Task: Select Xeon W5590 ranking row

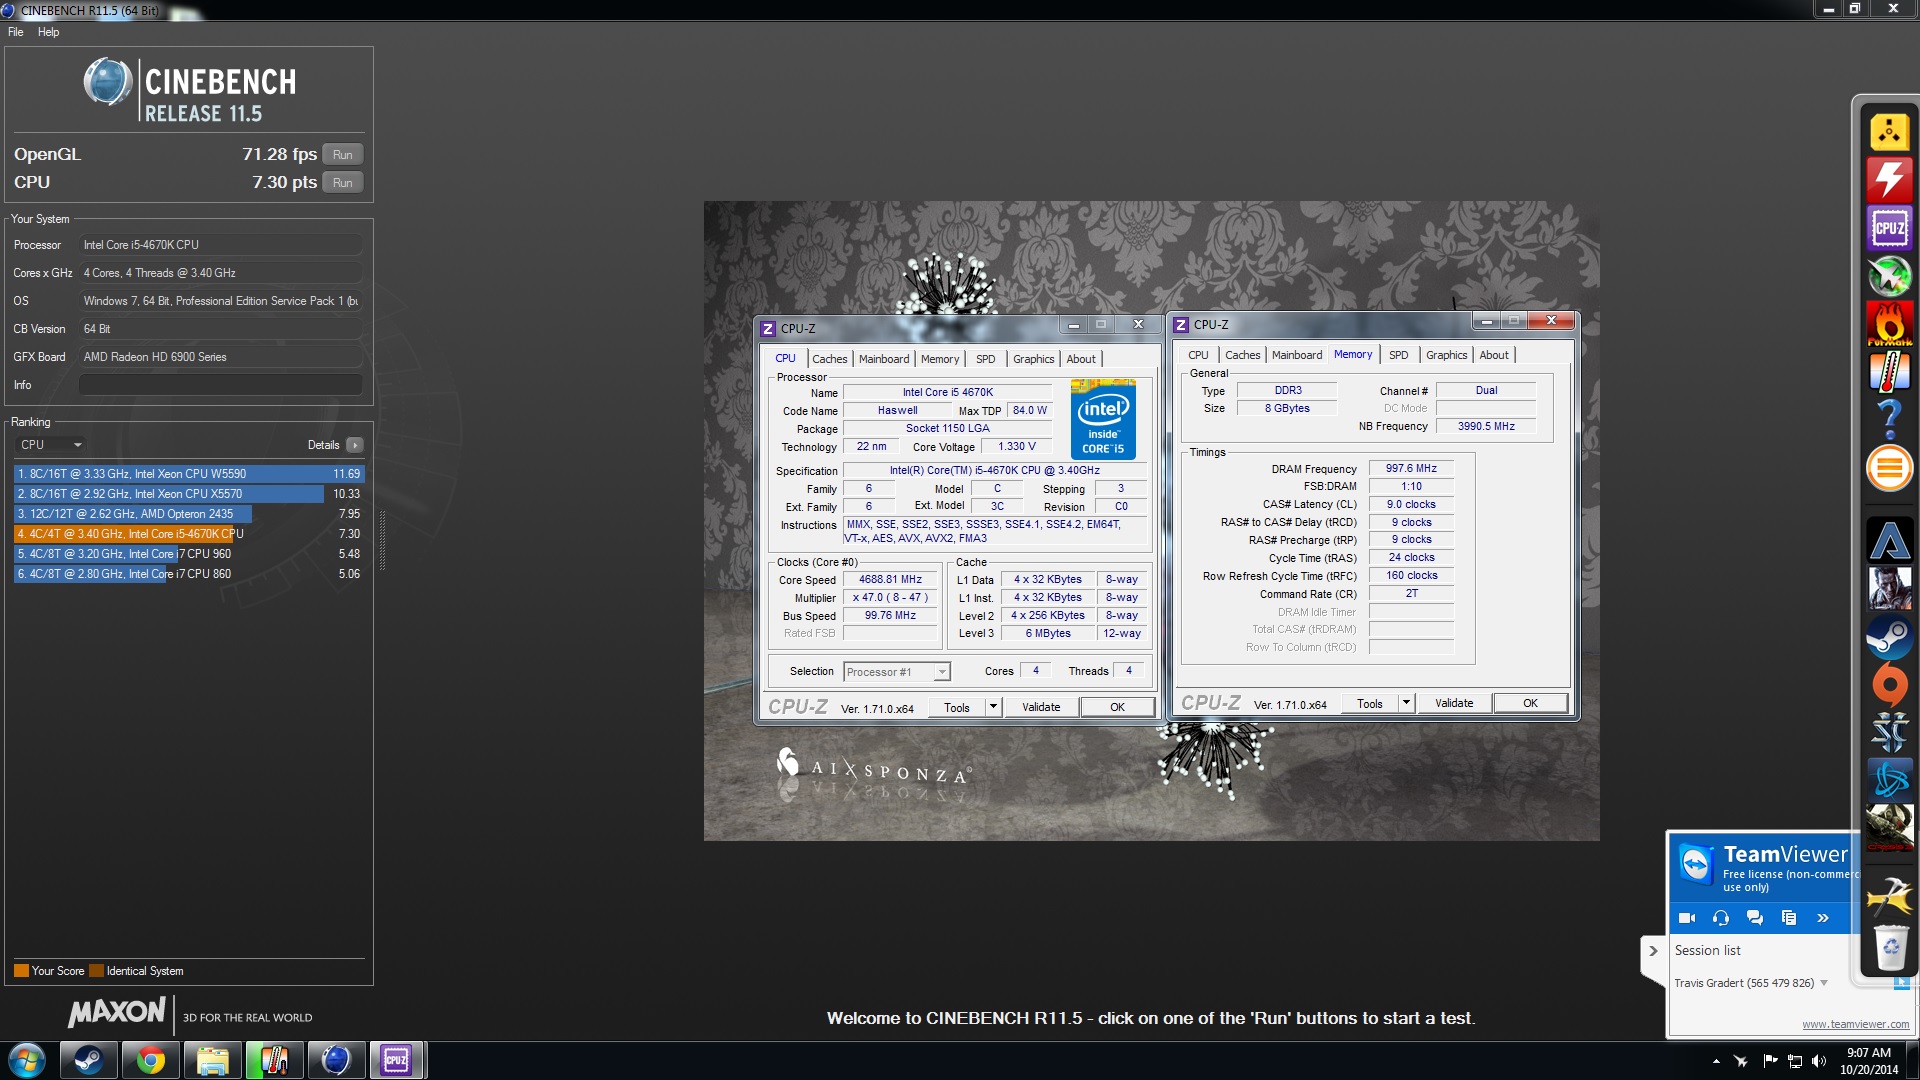Action: tap(188, 474)
